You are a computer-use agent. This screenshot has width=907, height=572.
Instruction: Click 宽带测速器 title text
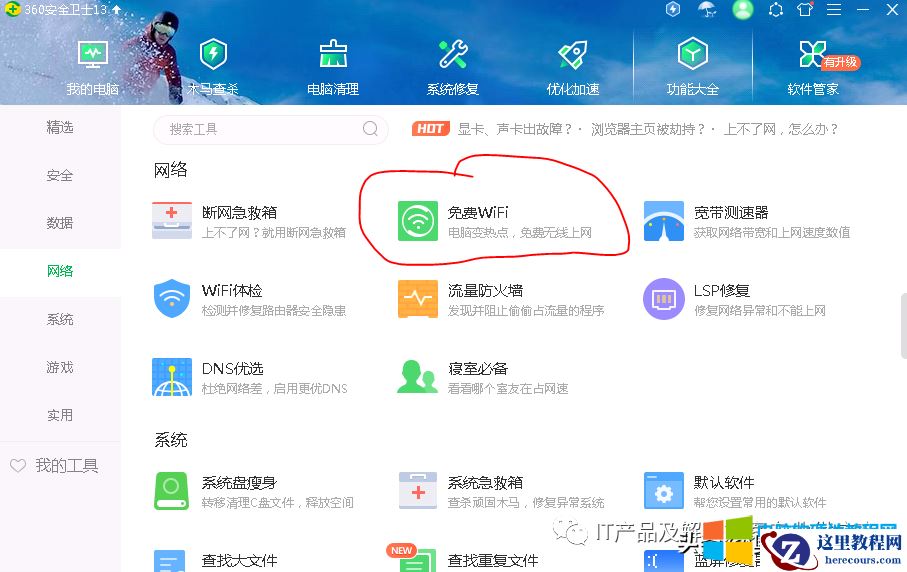(x=731, y=212)
